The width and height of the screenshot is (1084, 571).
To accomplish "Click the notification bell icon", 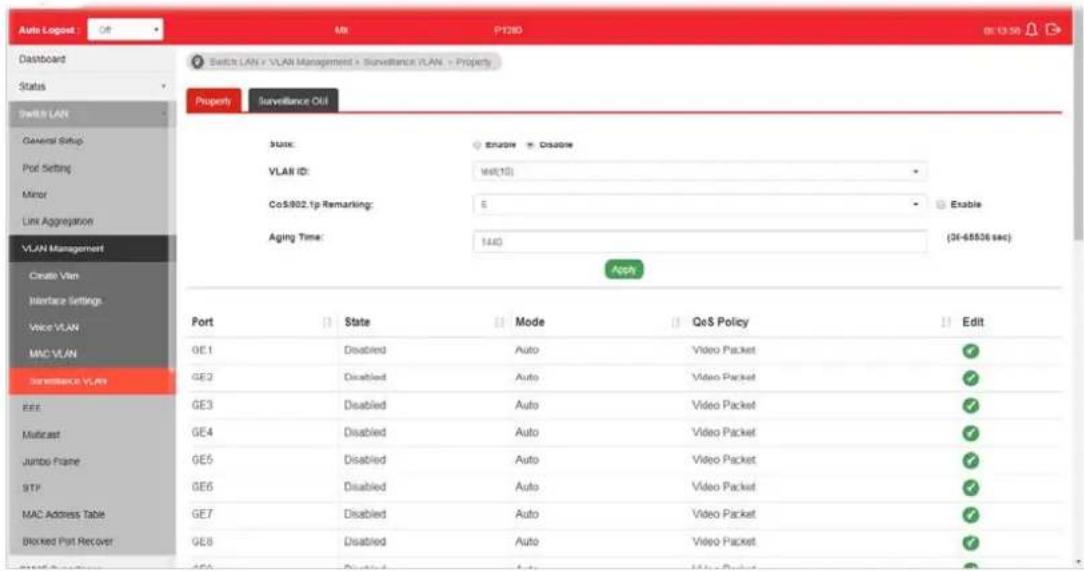I will 1031,30.
